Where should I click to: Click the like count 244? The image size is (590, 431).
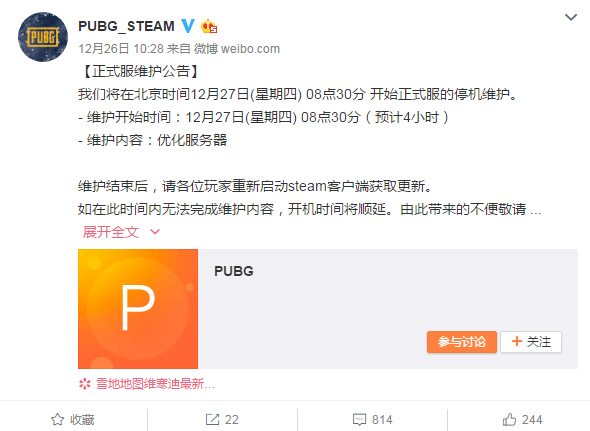tap(532, 420)
